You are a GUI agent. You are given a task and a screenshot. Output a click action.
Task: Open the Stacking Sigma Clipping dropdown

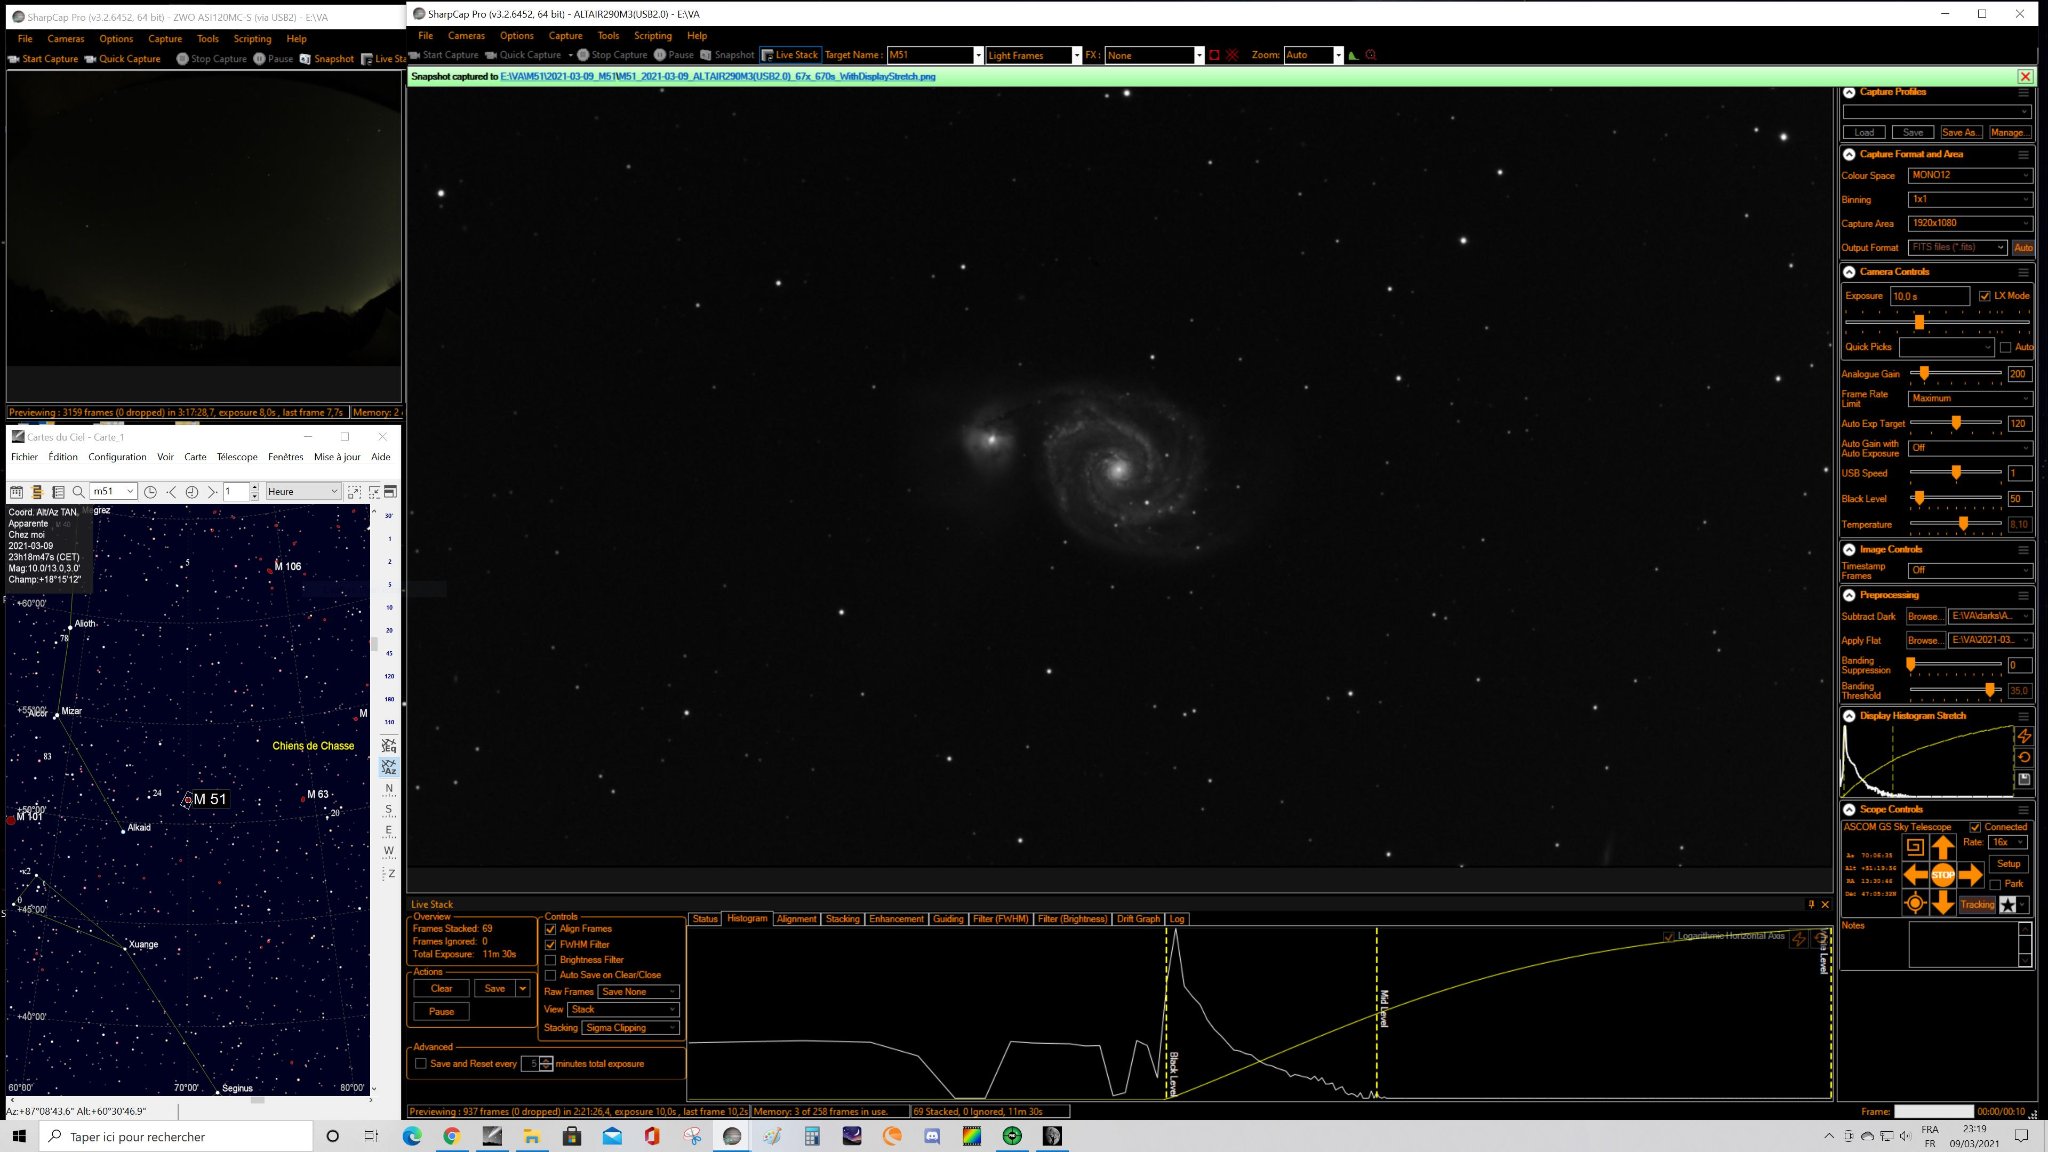[631, 1028]
